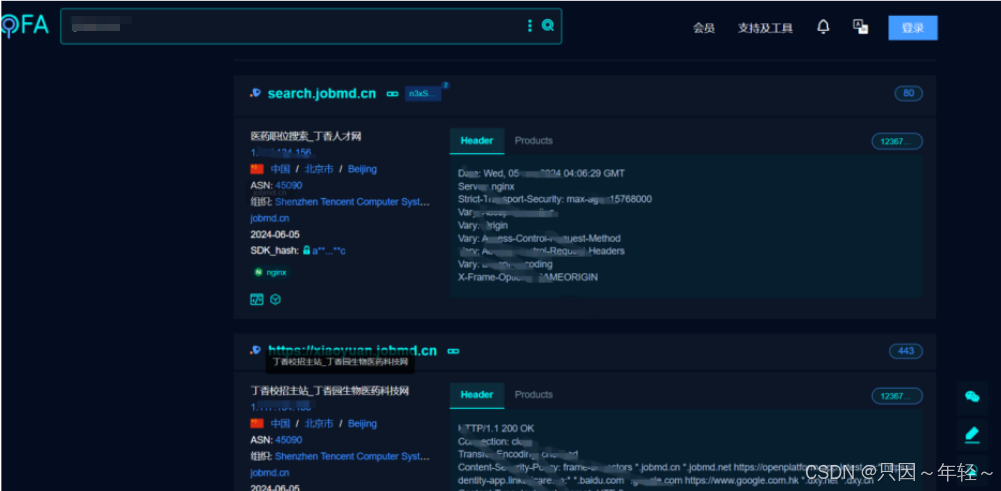
Task: Click the X-Frame-Options SAMEORIGIN line
Action: [528, 277]
